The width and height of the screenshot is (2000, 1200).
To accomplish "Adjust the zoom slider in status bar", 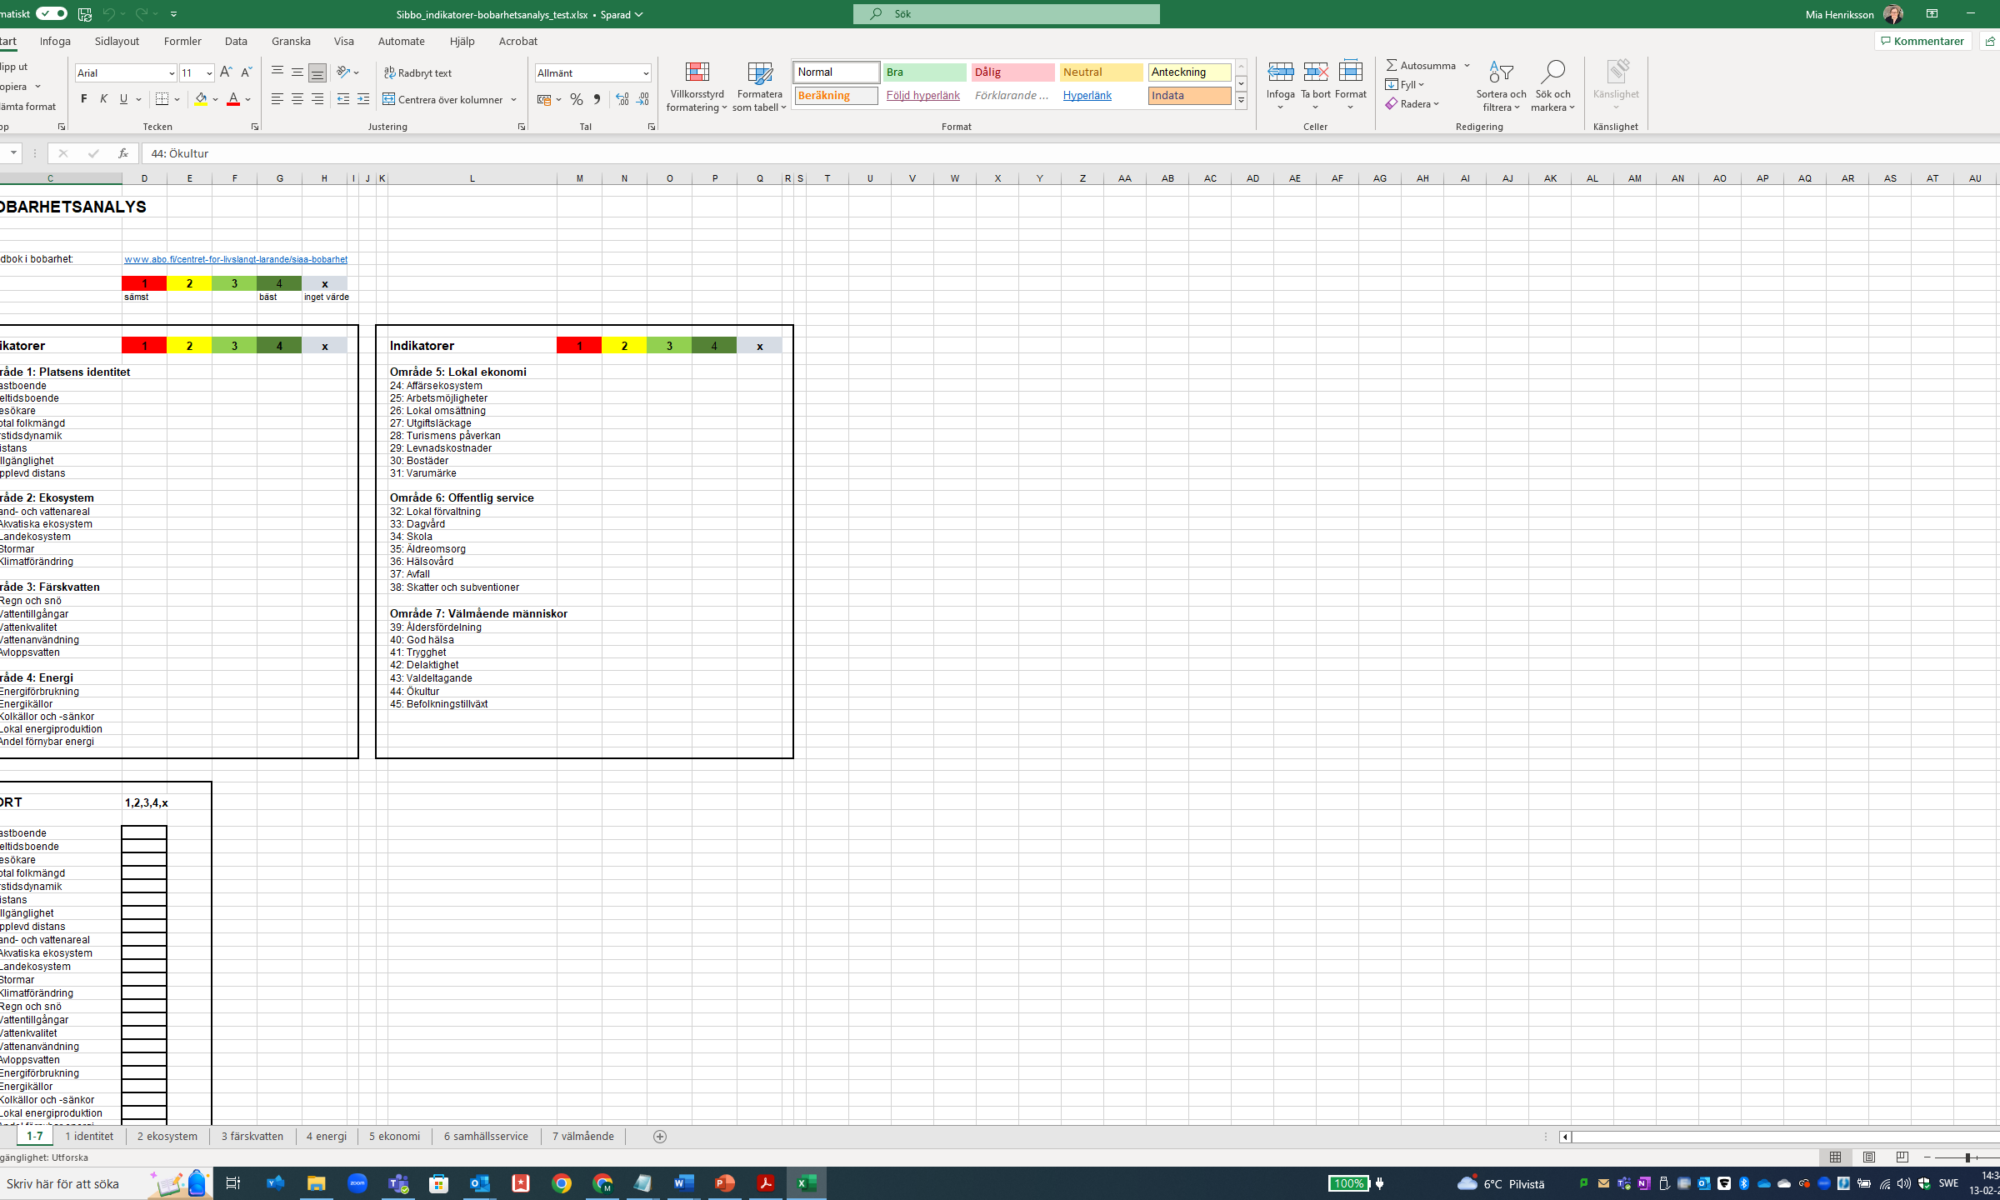I will (1967, 1157).
